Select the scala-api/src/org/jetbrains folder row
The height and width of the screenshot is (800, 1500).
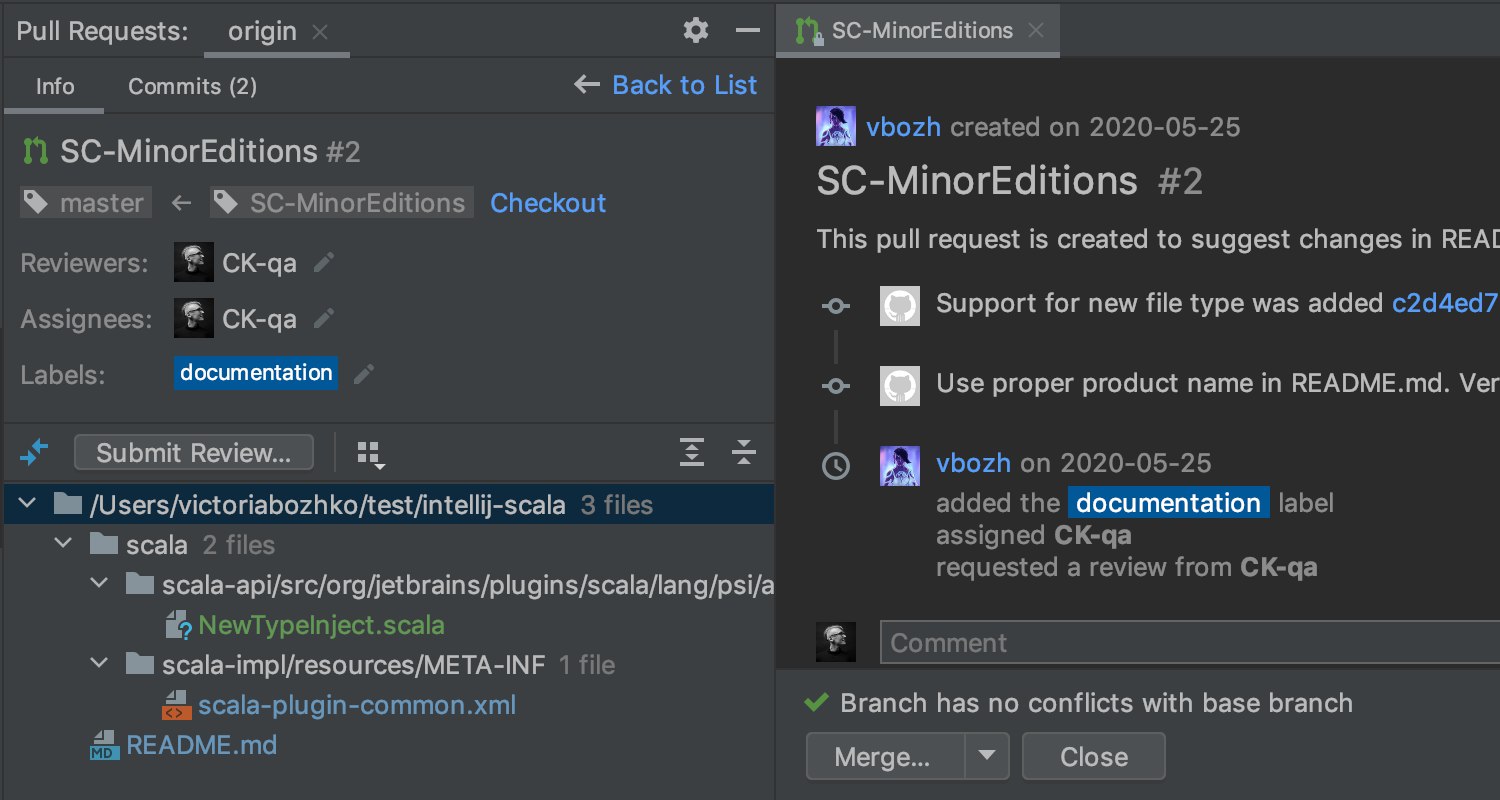click(x=389, y=584)
